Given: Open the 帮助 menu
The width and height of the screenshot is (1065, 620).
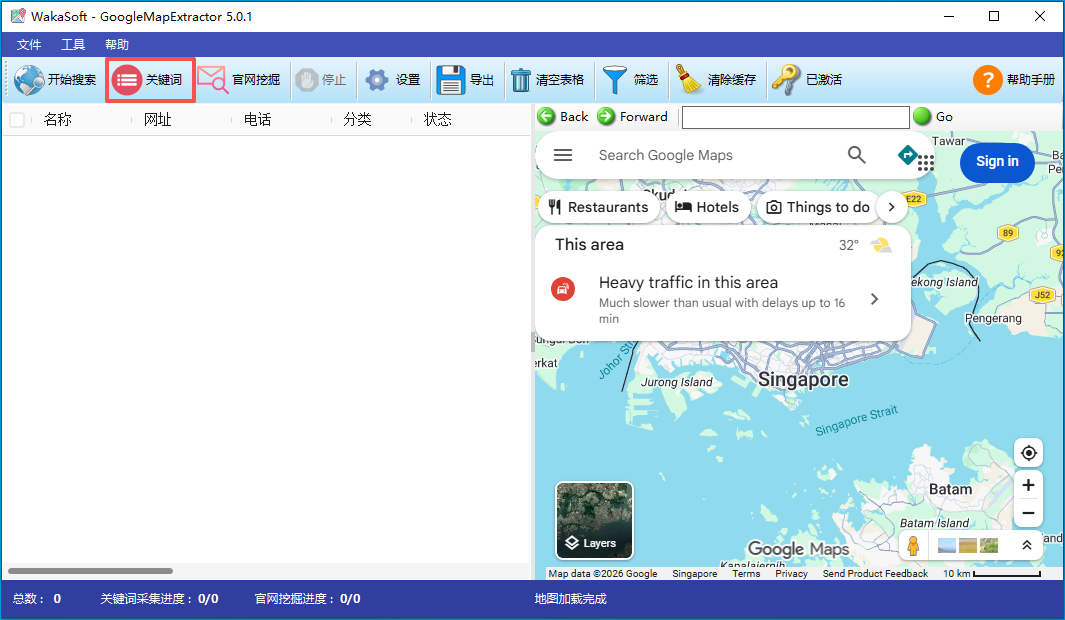Looking at the screenshot, I should click(x=117, y=45).
